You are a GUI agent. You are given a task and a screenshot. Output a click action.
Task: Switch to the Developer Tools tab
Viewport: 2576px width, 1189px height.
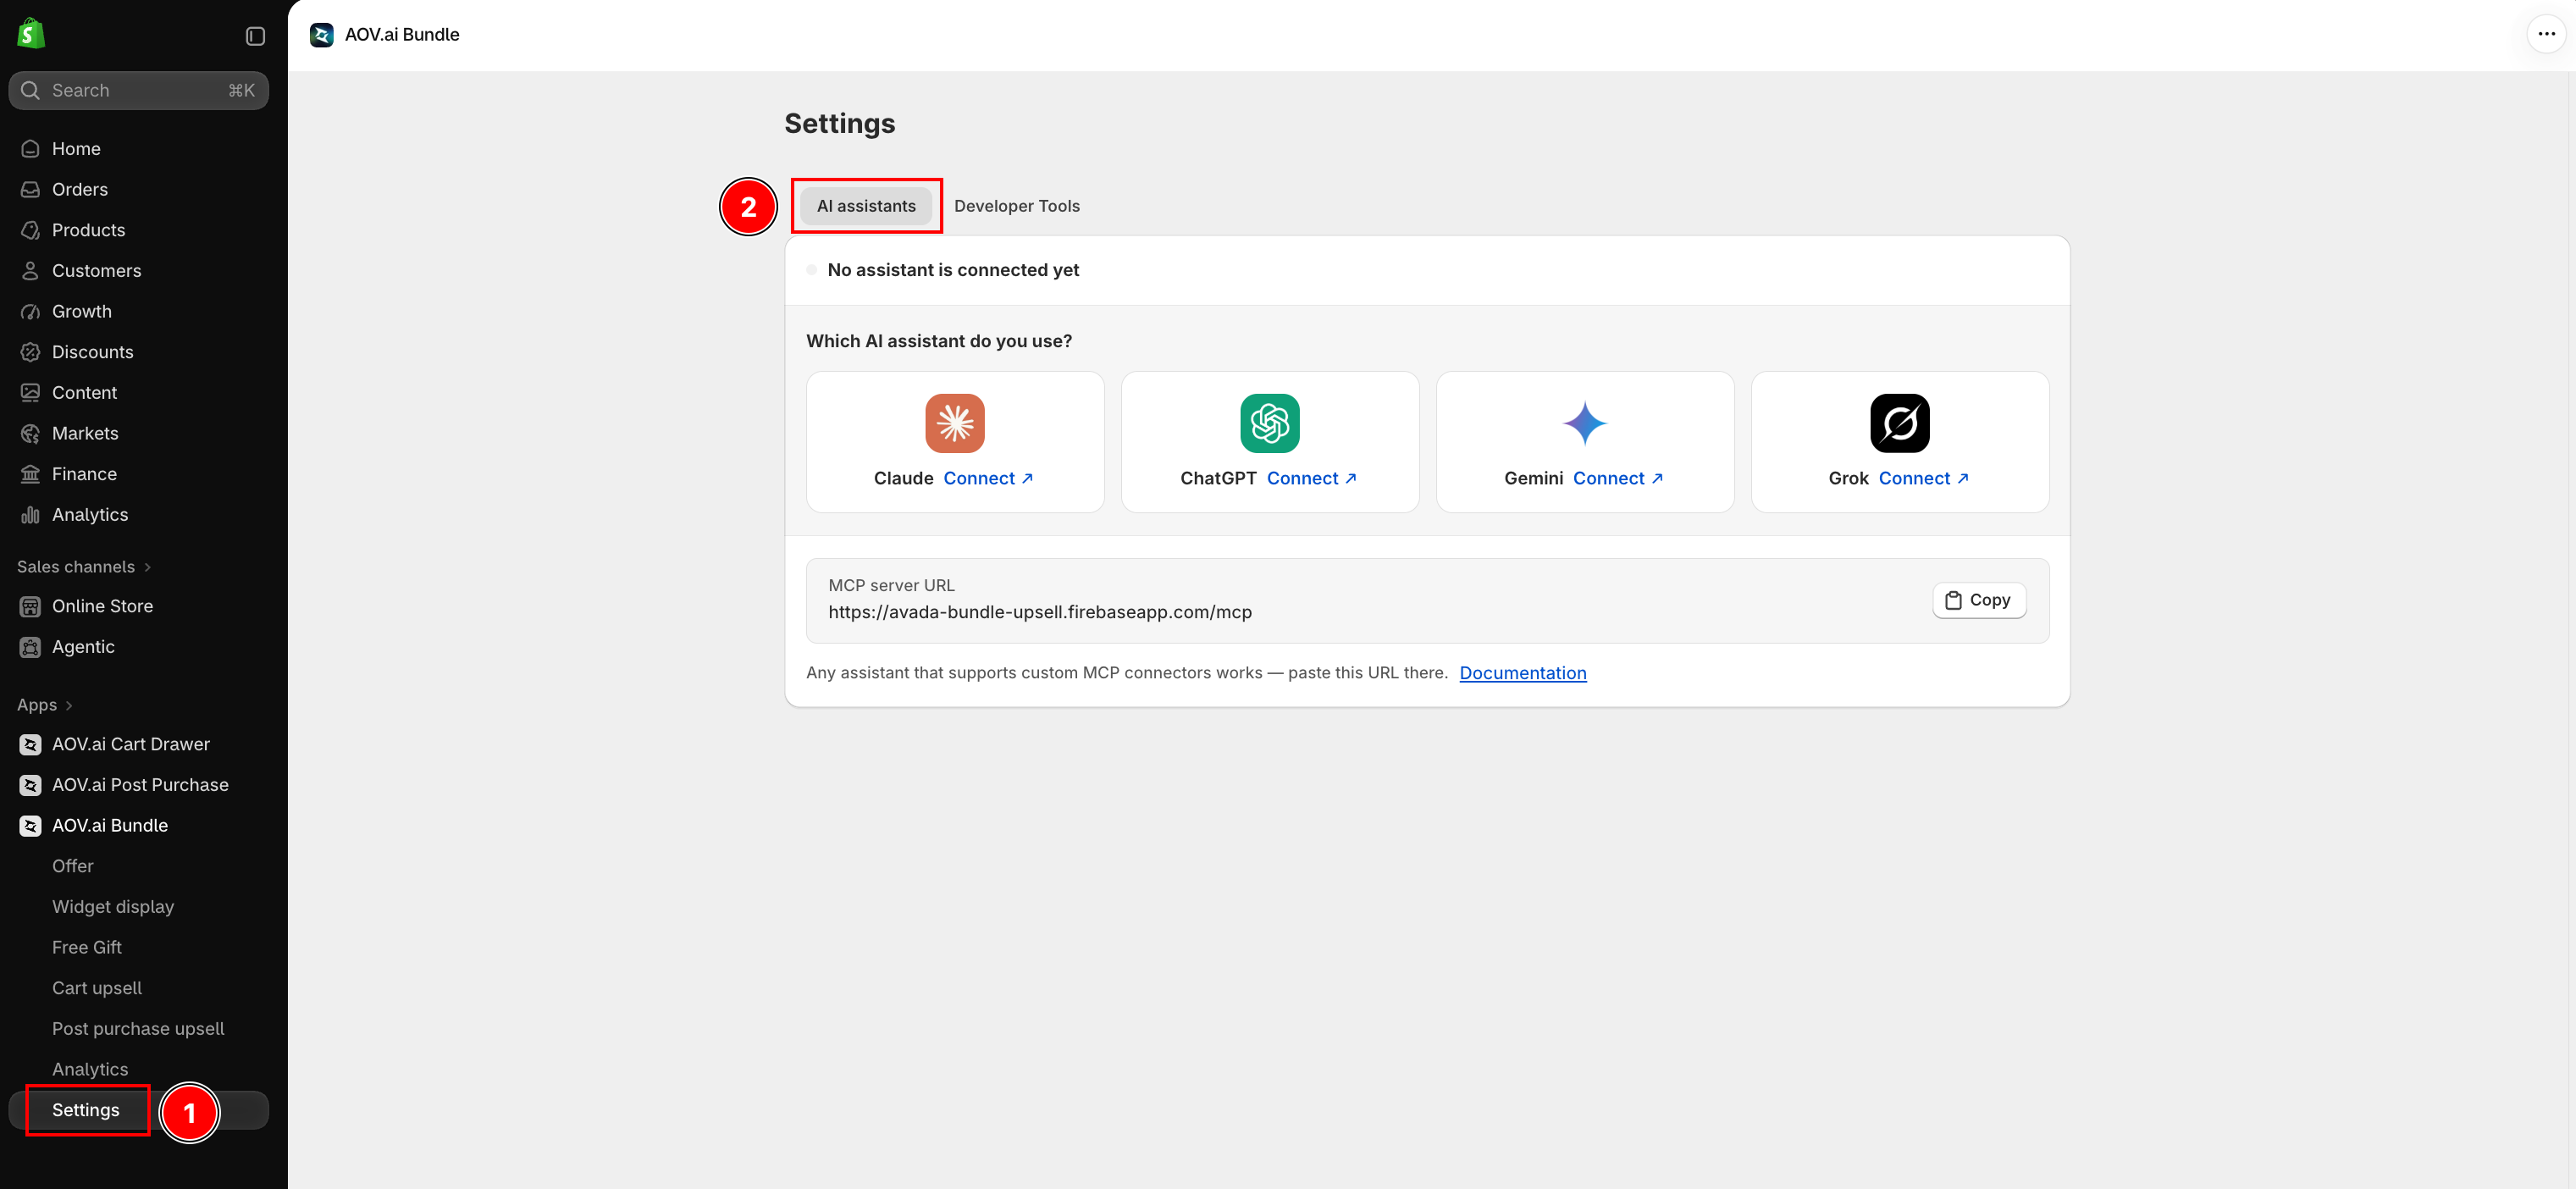(x=1016, y=206)
